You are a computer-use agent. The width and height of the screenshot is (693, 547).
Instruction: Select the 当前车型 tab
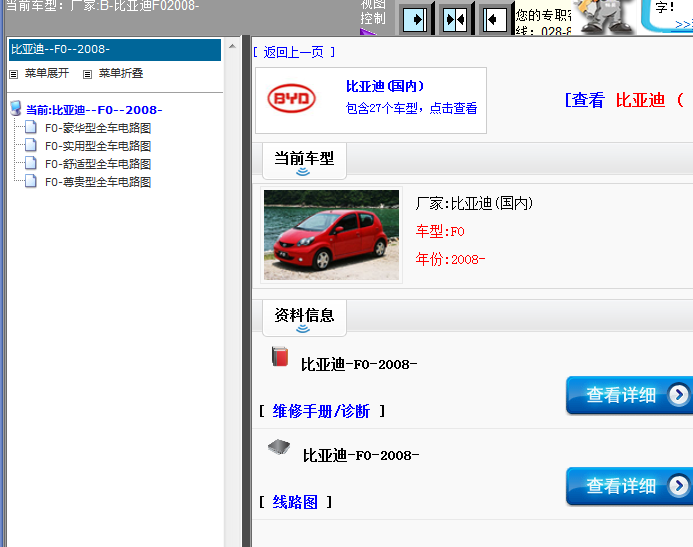tap(304, 161)
